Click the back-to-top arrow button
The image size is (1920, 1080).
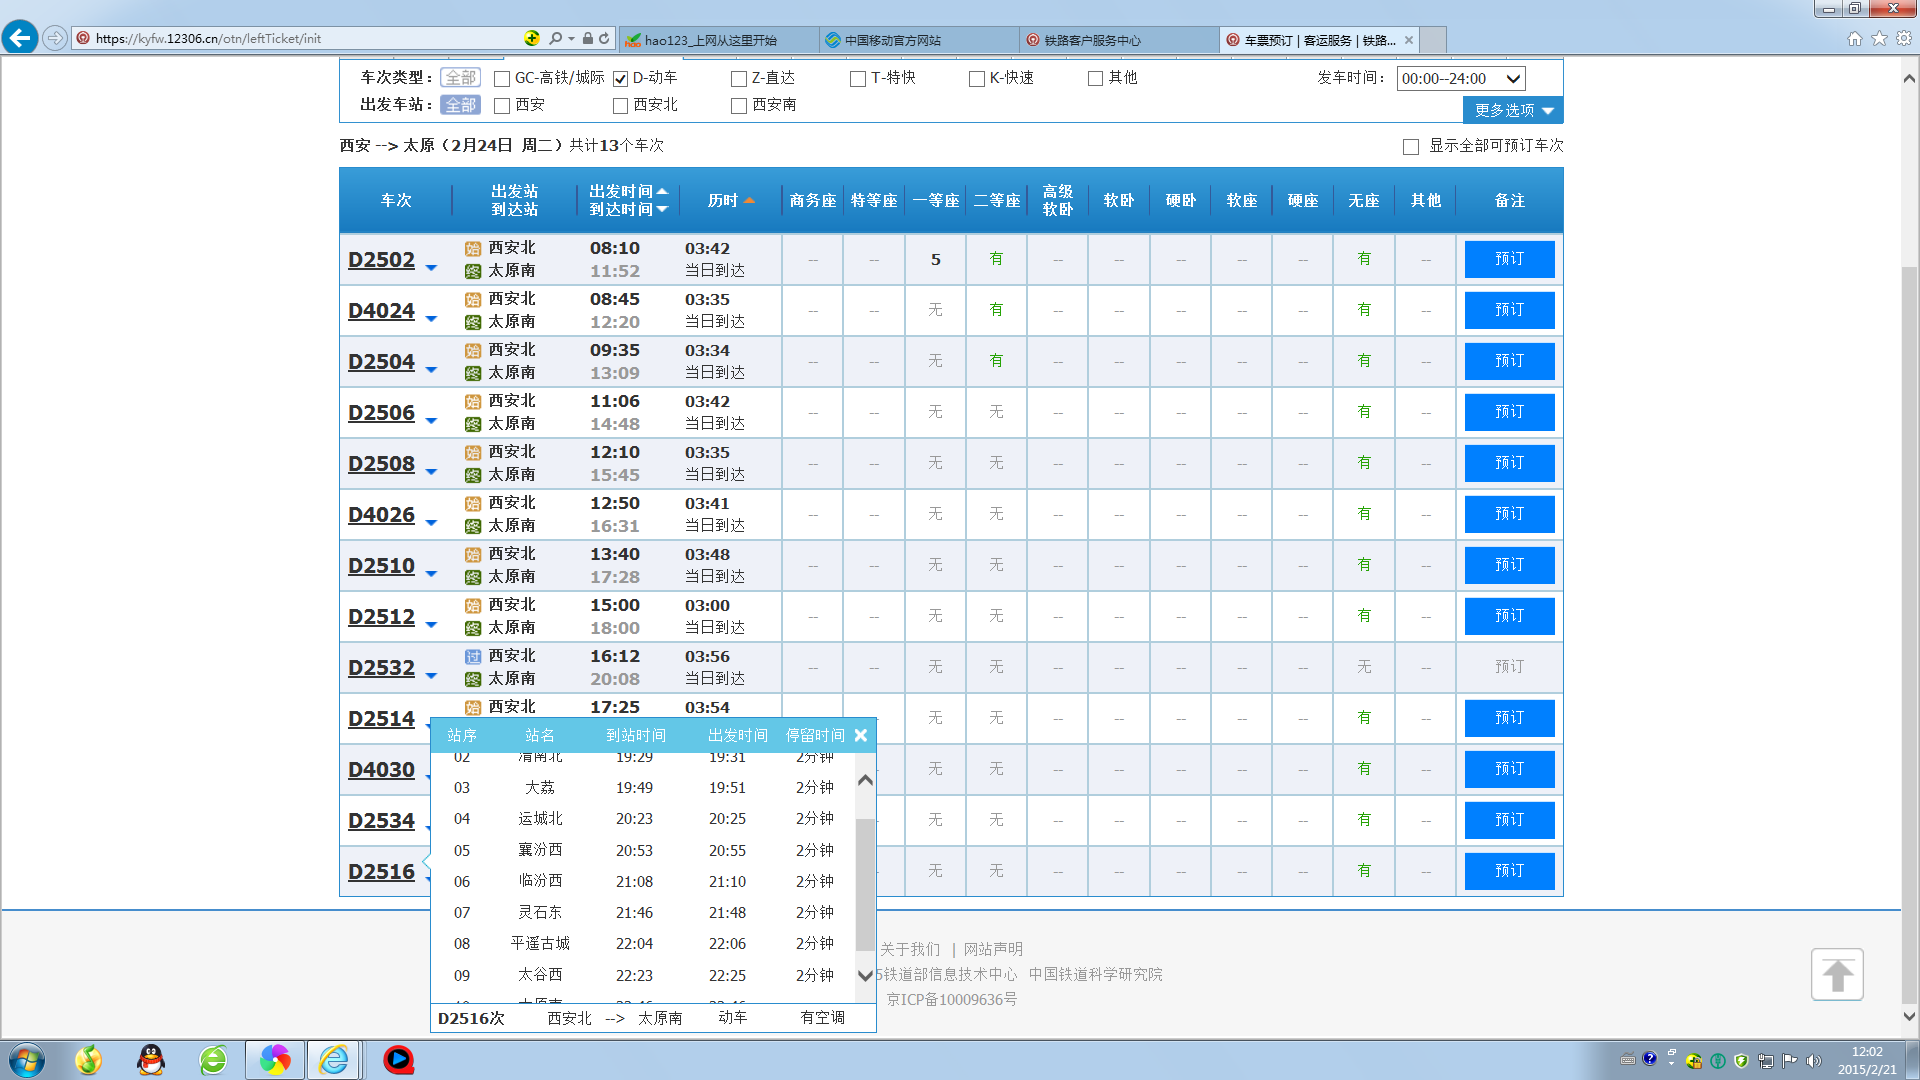pos(1837,974)
